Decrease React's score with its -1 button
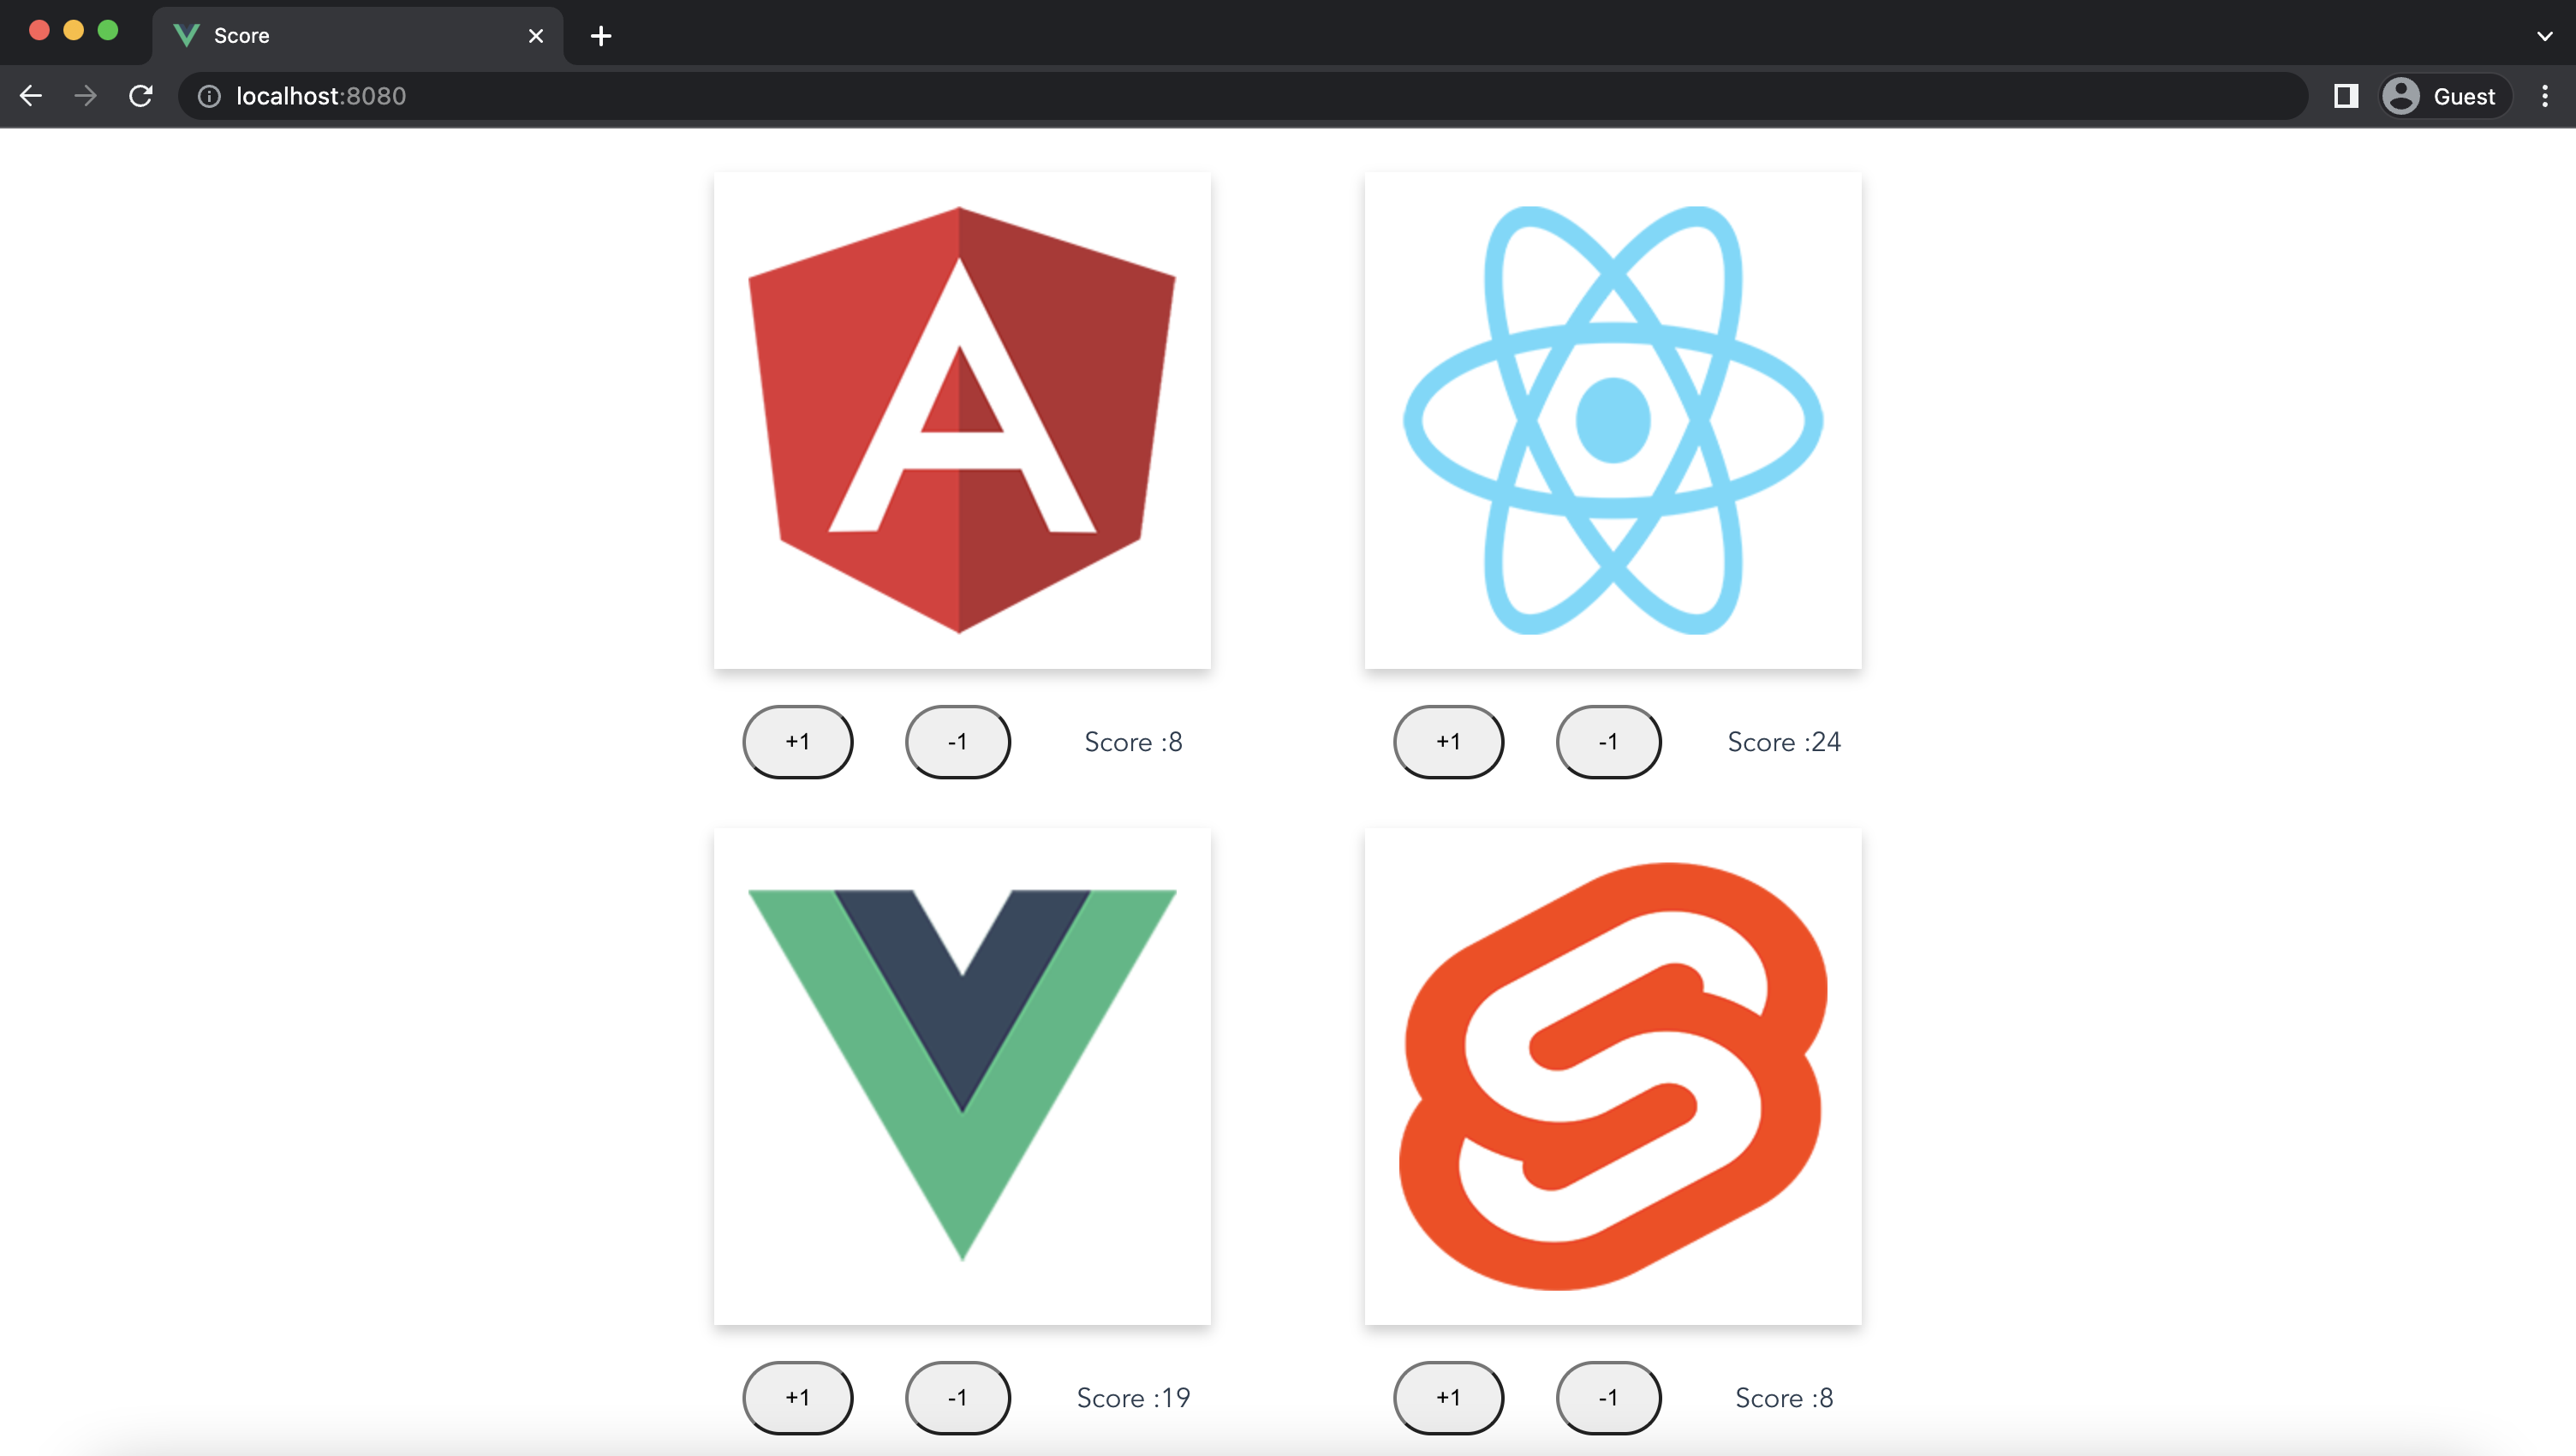2576x1456 pixels. tap(1607, 741)
